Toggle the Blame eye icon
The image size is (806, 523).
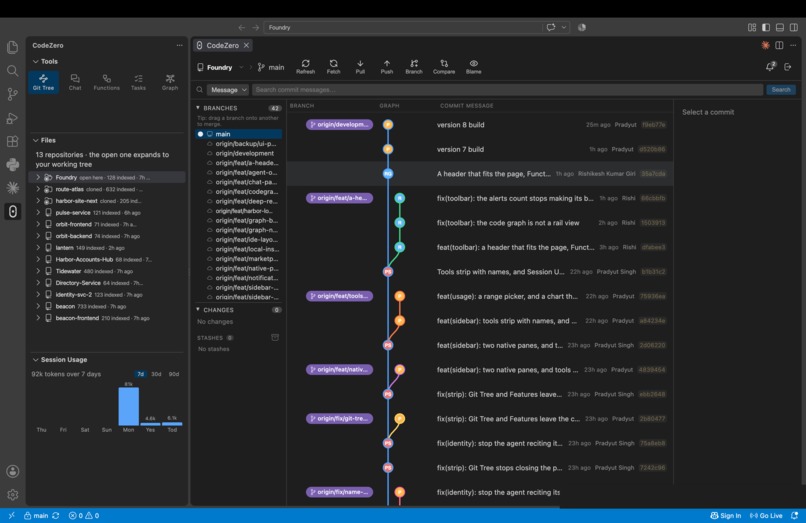coord(473,66)
